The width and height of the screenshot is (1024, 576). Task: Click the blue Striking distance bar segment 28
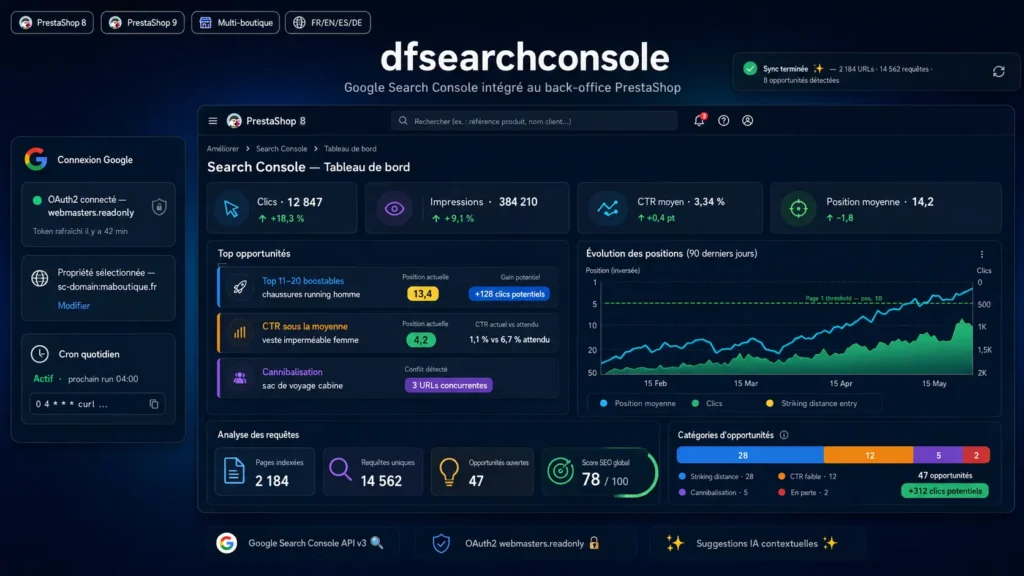coord(750,455)
